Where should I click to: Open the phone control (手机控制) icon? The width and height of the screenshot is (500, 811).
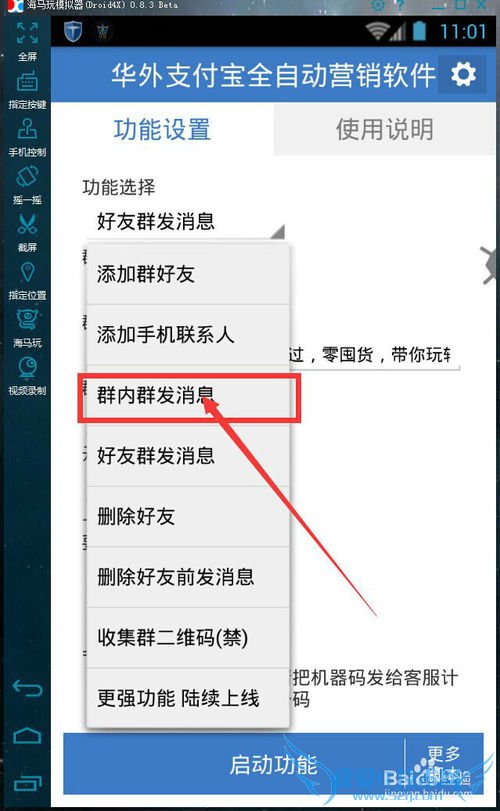click(27, 129)
